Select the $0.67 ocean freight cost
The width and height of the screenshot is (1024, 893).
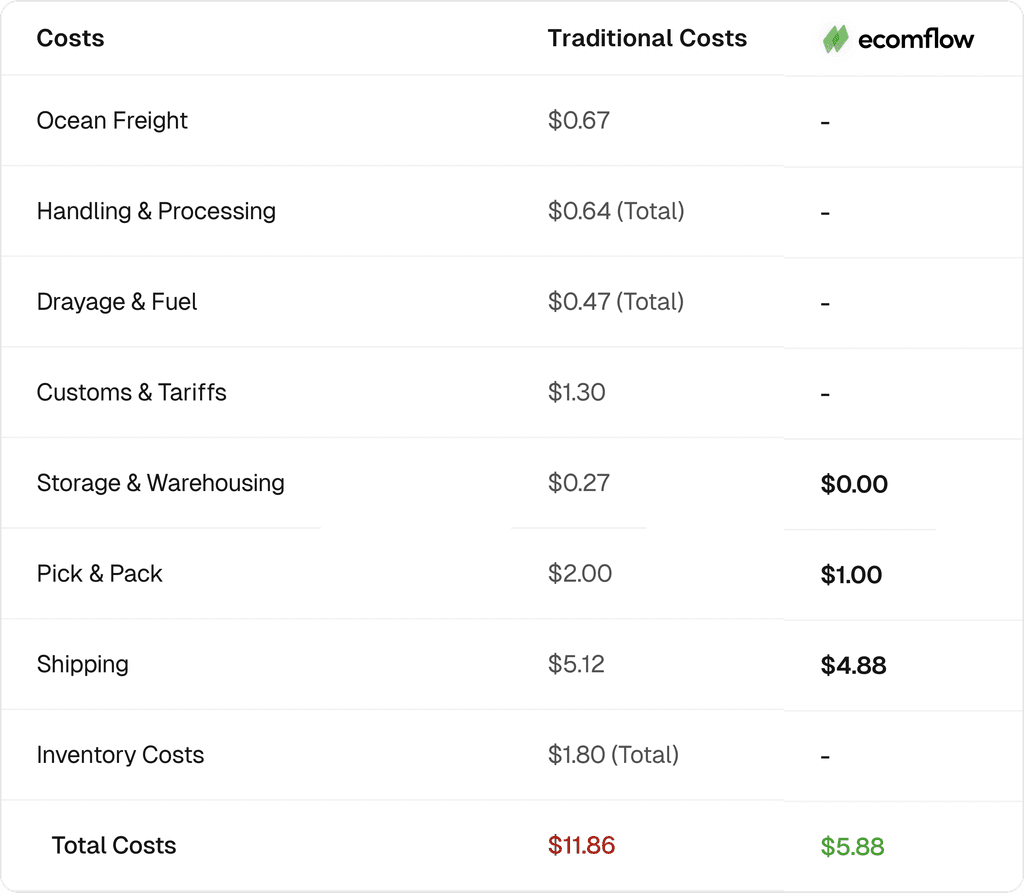[x=578, y=121]
